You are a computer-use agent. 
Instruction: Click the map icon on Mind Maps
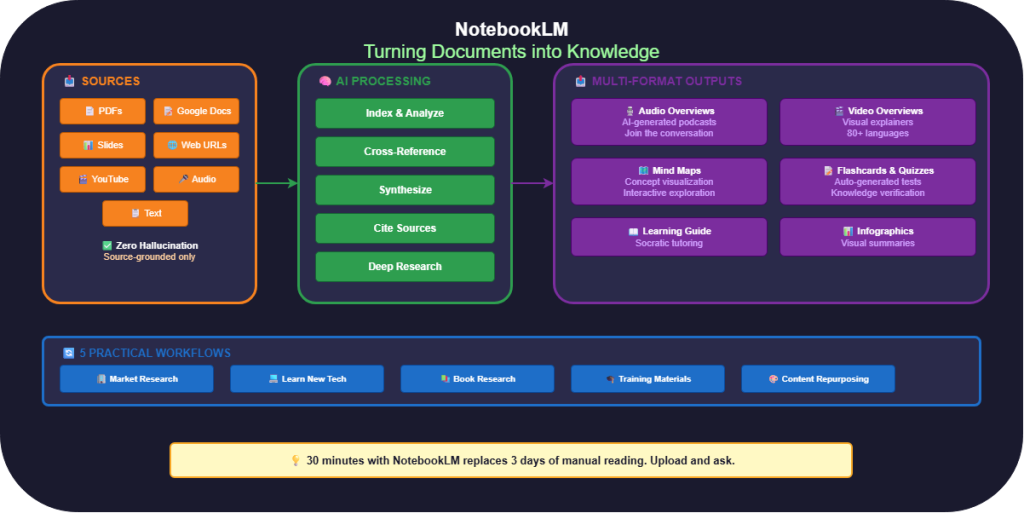(x=644, y=170)
